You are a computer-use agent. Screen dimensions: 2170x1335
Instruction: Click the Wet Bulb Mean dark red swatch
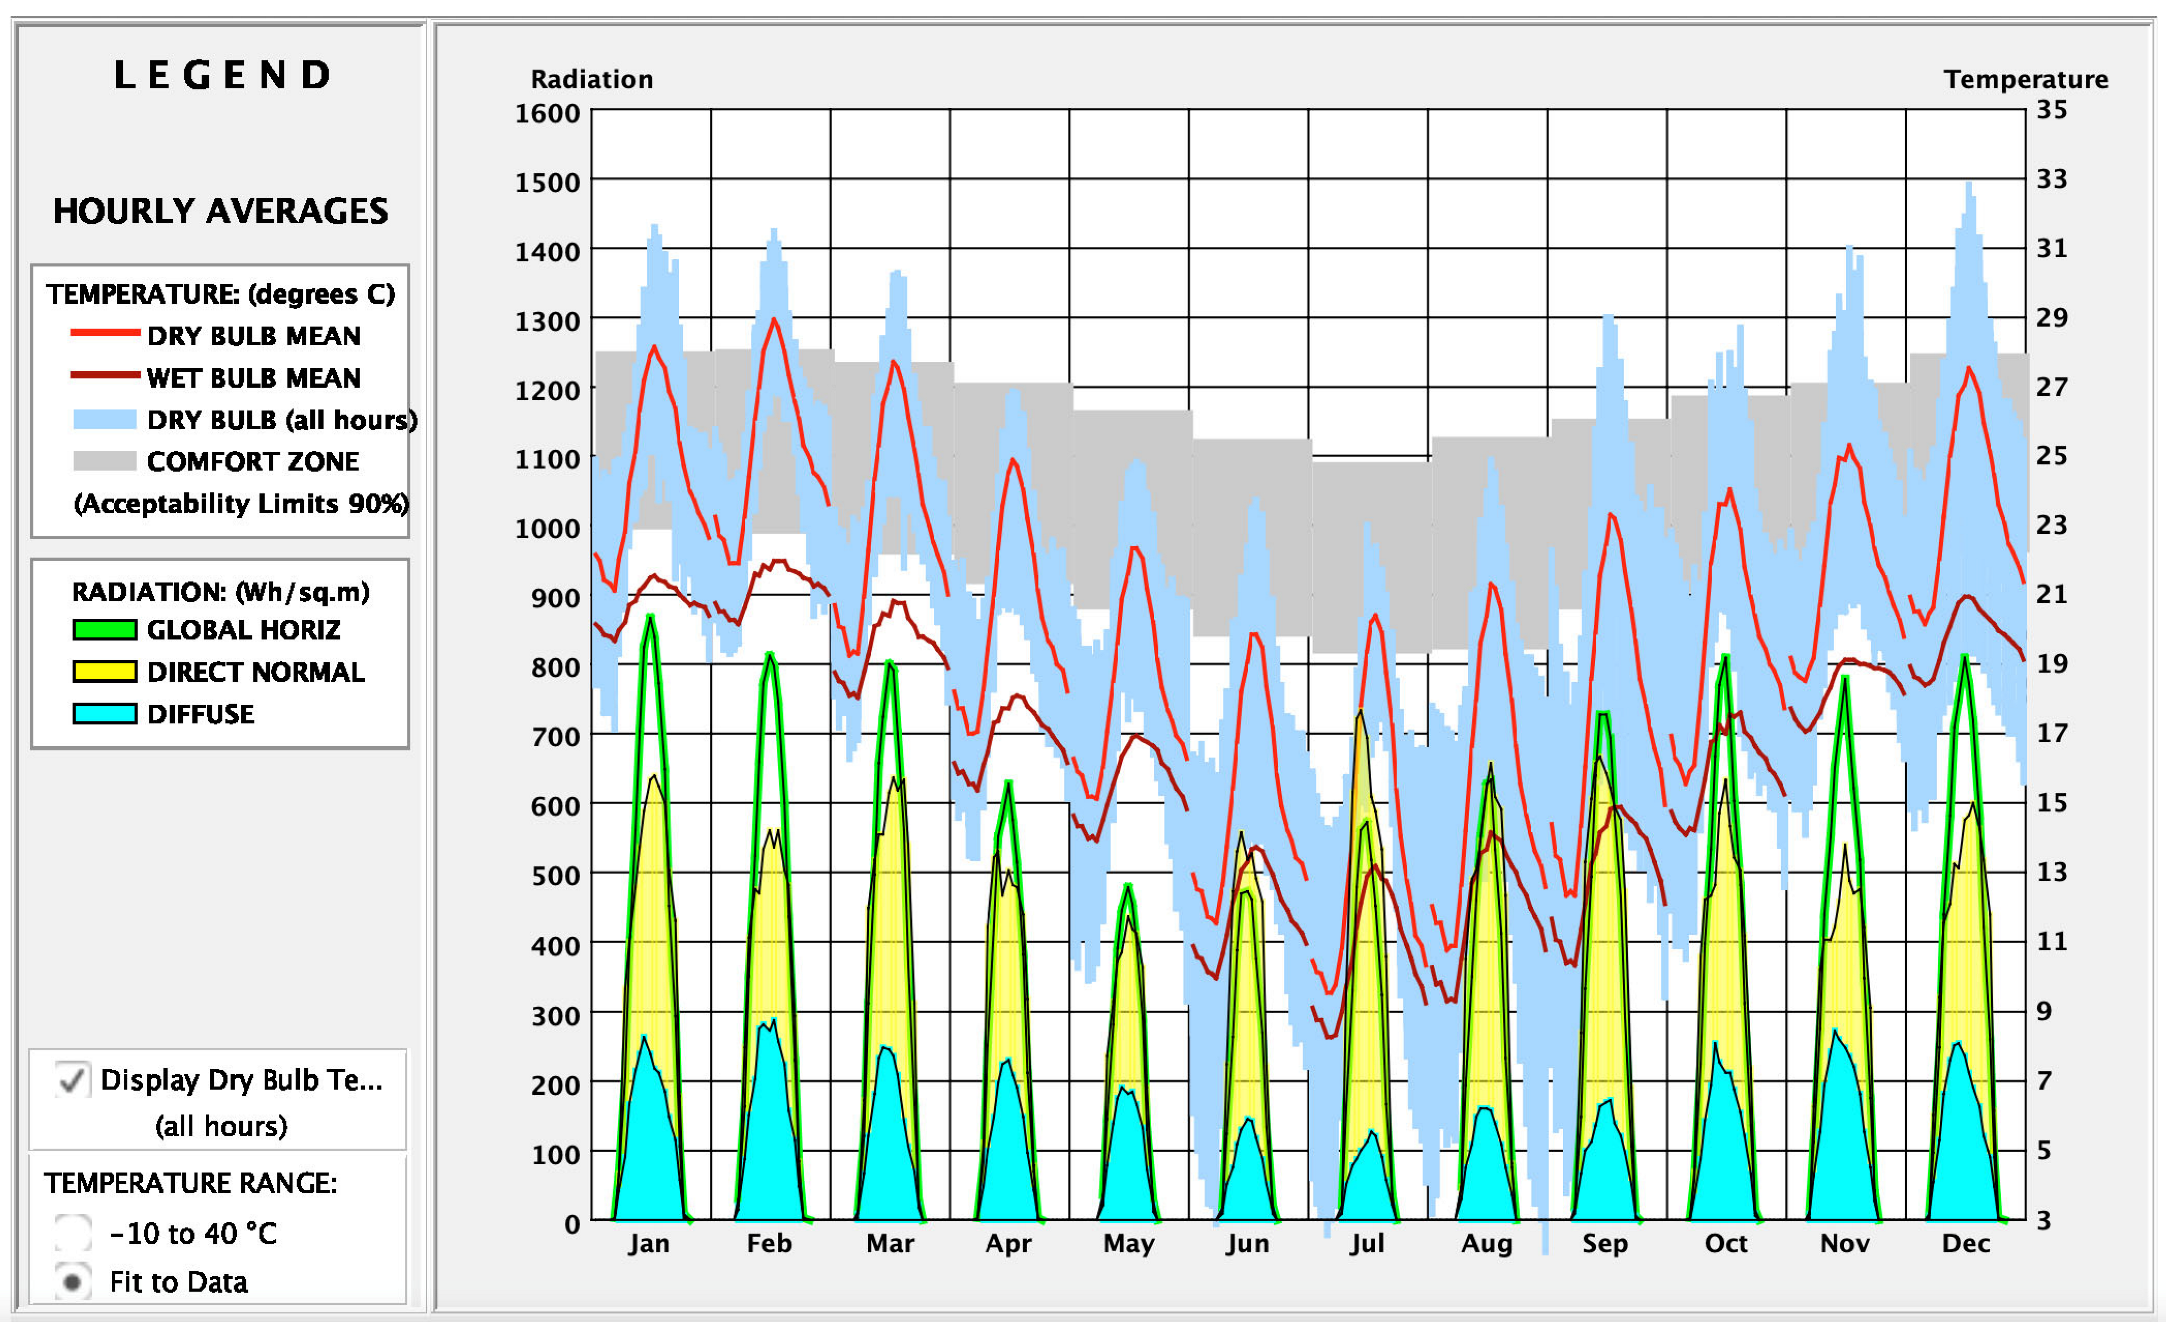click(105, 376)
